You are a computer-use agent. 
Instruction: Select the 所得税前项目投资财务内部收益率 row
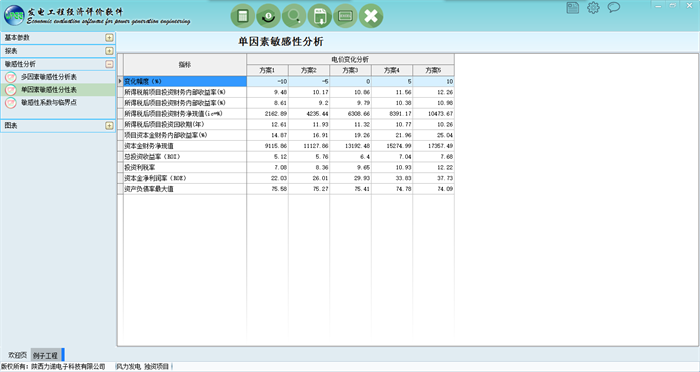coord(185,92)
